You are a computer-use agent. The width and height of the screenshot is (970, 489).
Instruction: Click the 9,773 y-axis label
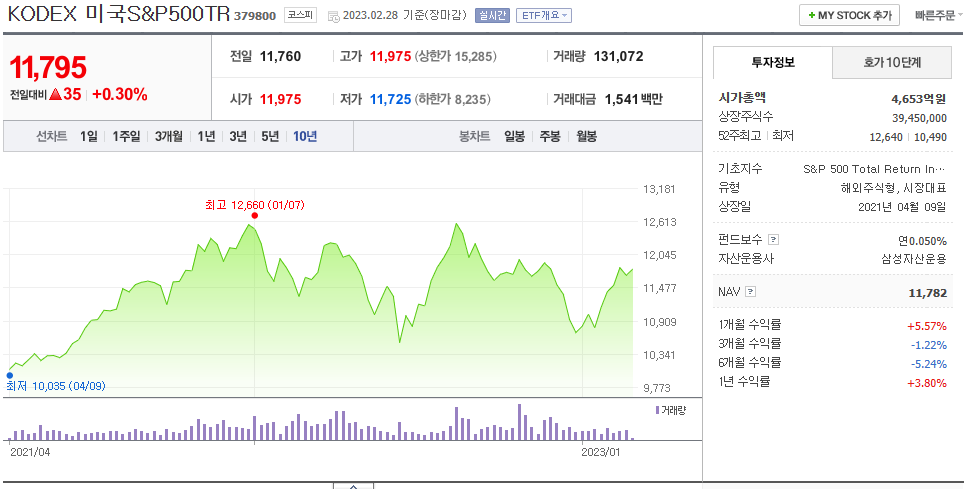coord(659,388)
